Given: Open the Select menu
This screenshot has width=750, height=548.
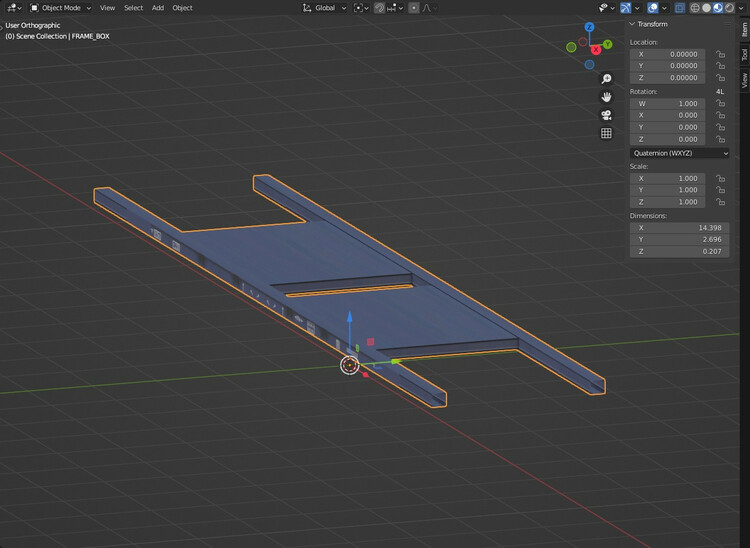Looking at the screenshot, I should [x=133, y=8].
